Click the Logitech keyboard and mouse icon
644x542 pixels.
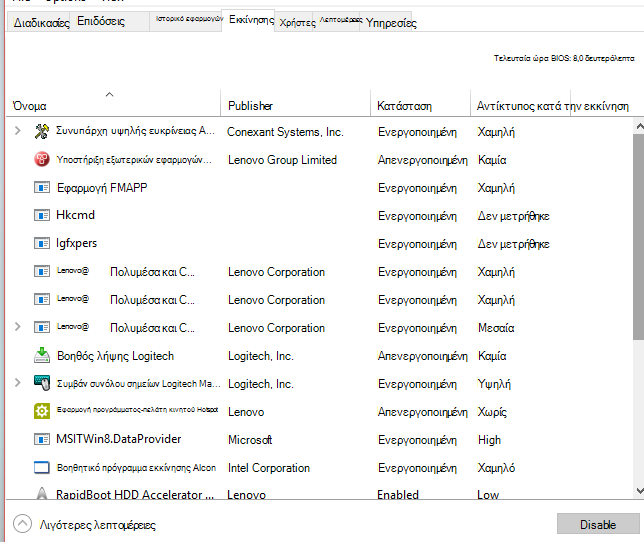(41, 383)
